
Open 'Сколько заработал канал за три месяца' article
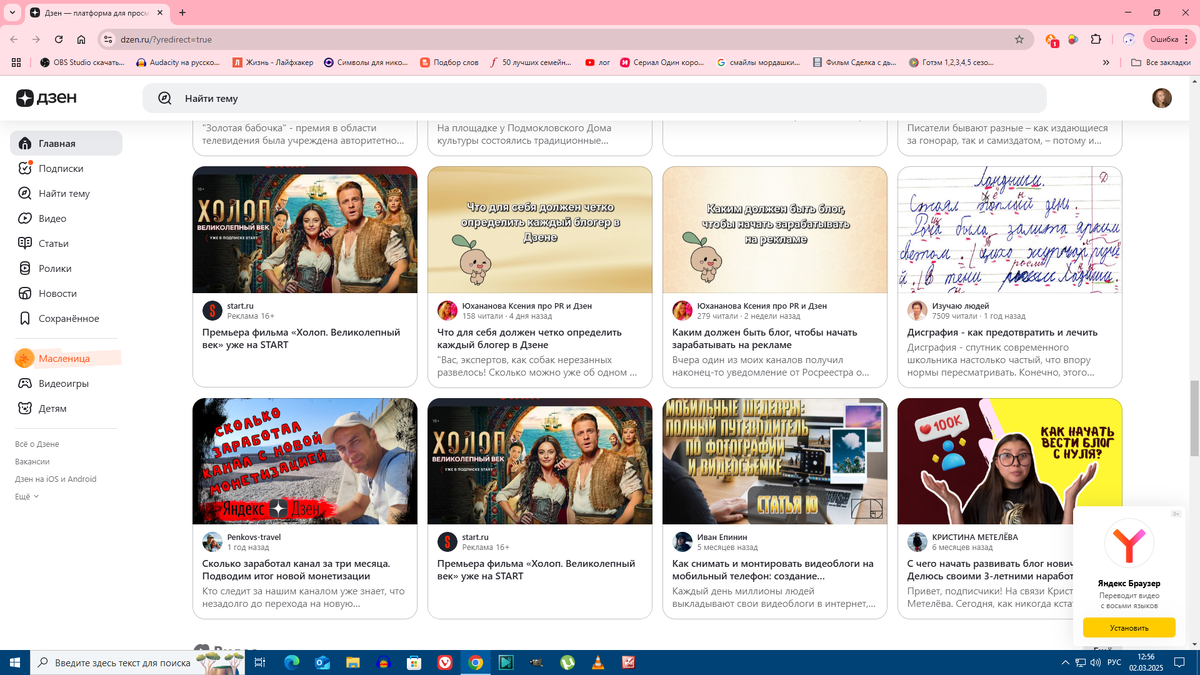point(296,570)
